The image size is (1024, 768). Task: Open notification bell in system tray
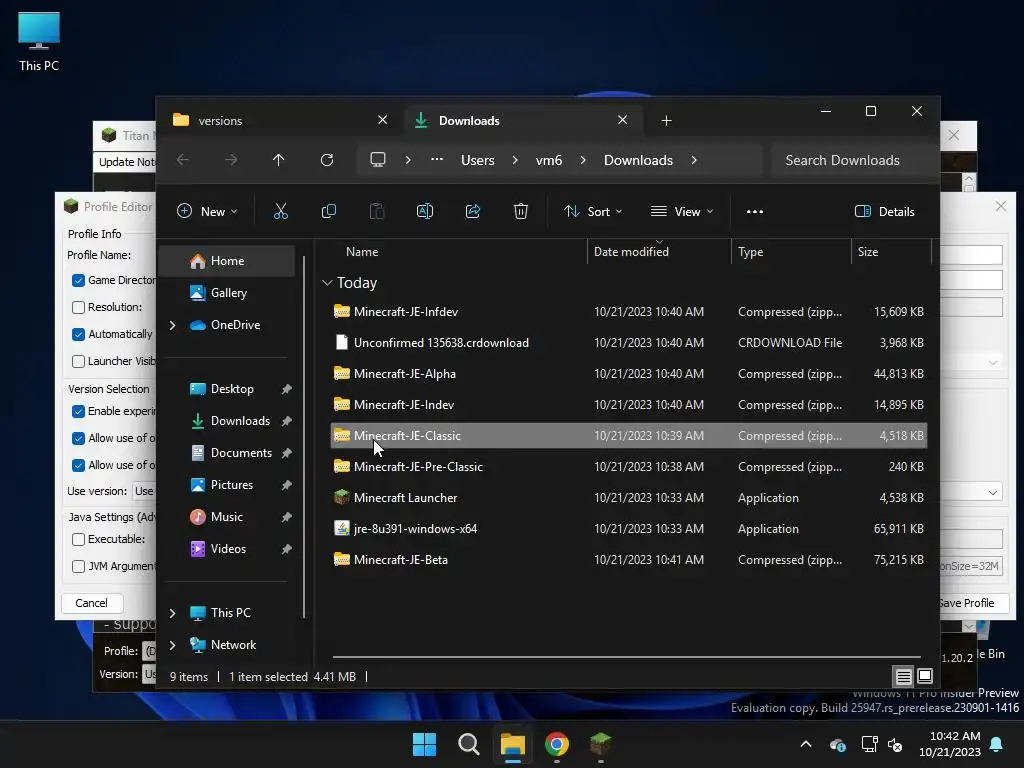pyautogui.click(x=997, y=744)
